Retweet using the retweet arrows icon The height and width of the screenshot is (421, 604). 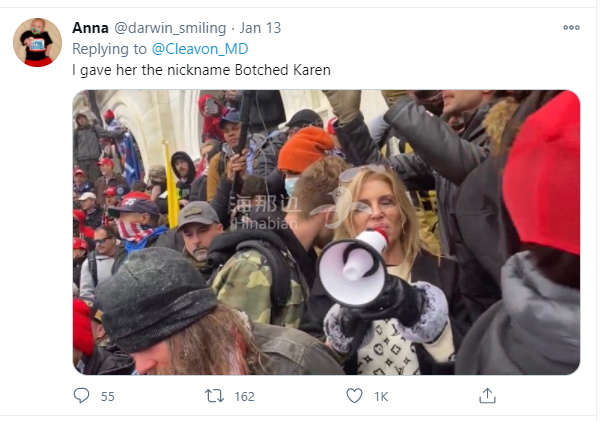215,396
